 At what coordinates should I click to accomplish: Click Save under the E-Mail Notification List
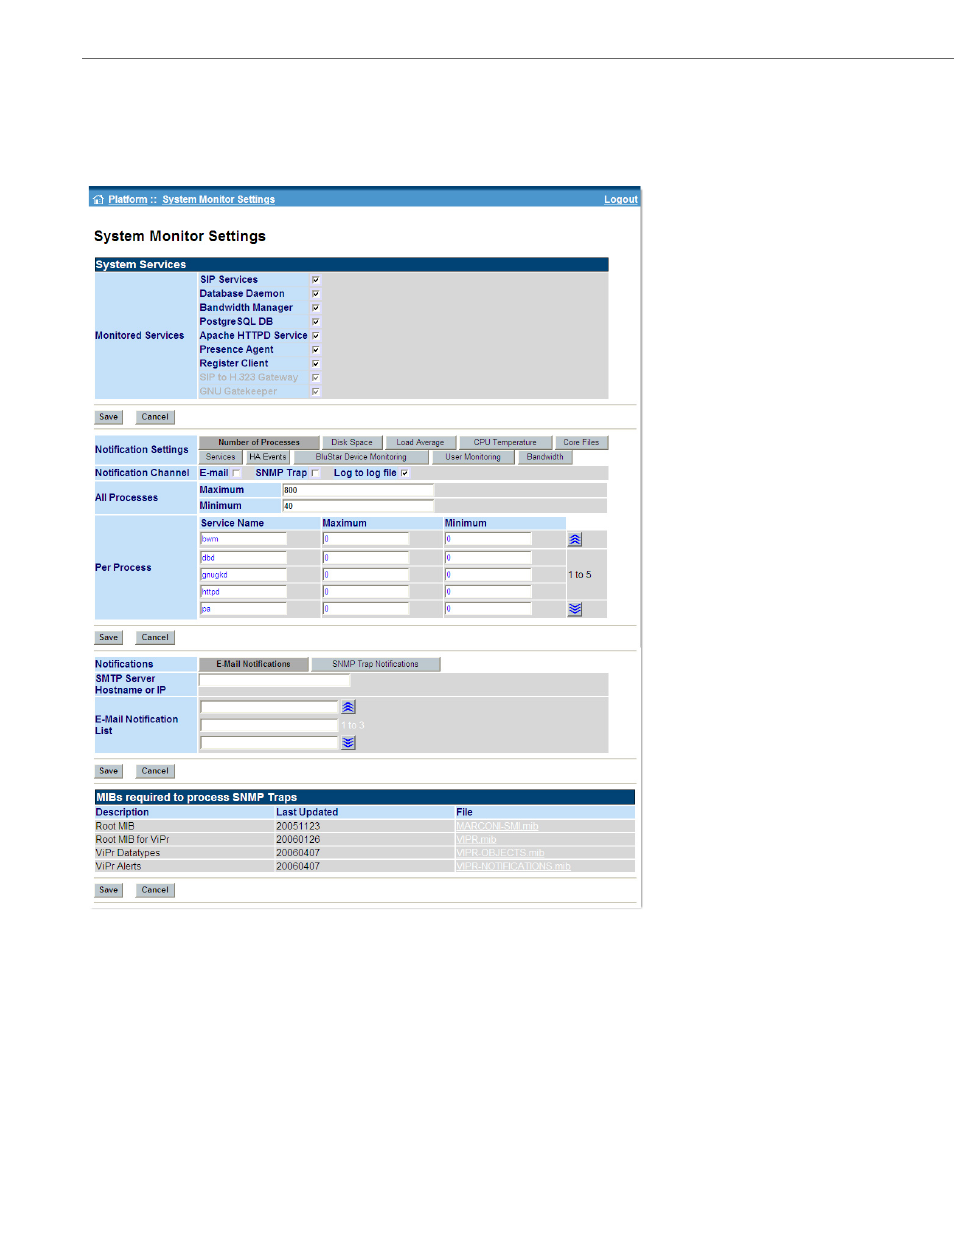109,771
